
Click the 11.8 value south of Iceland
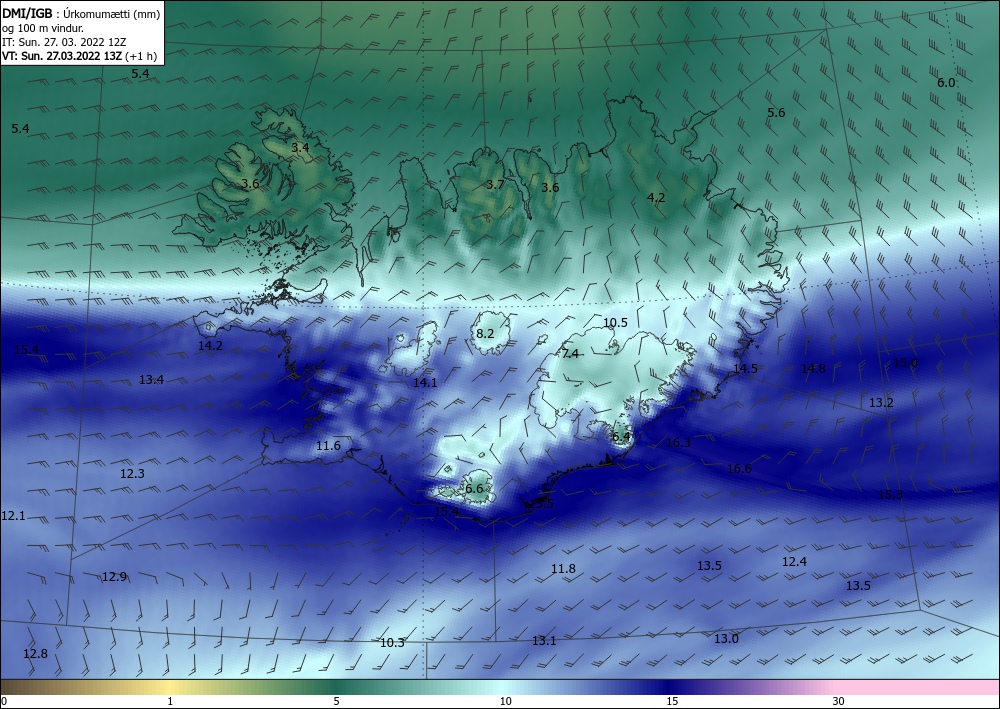click(x=564, y=569)
